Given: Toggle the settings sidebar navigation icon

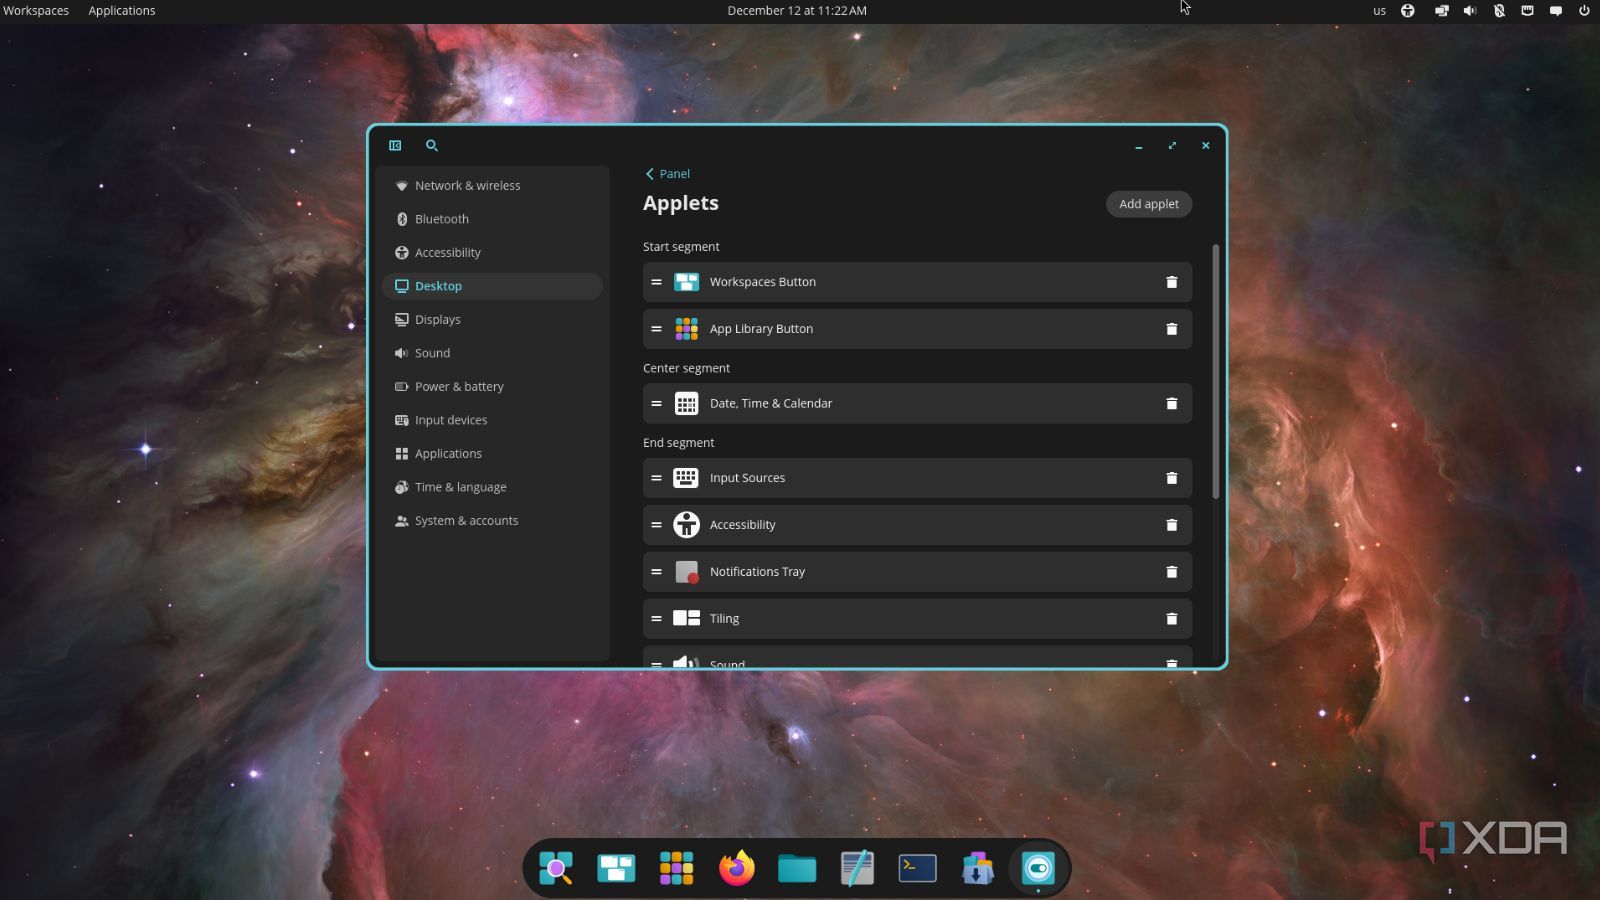Looking at the screenshot, I should [x=395, y=145].
